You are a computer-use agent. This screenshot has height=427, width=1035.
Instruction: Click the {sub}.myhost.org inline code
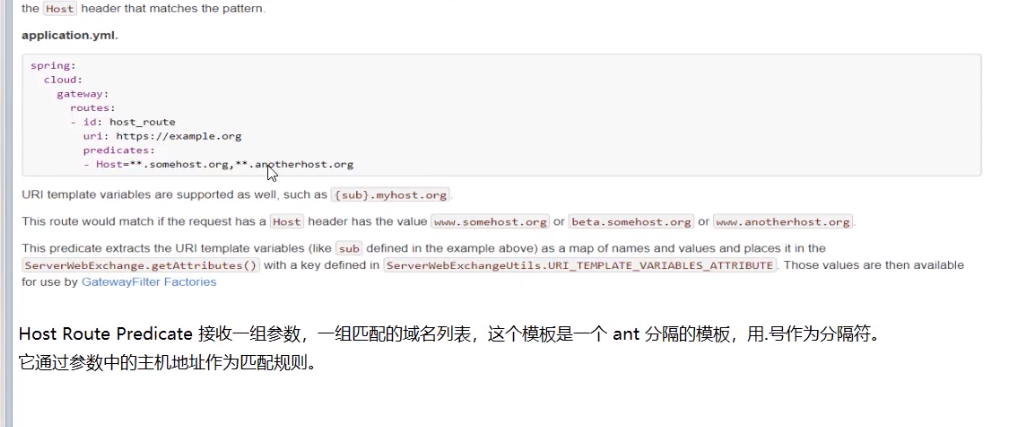tap(391, 195)
